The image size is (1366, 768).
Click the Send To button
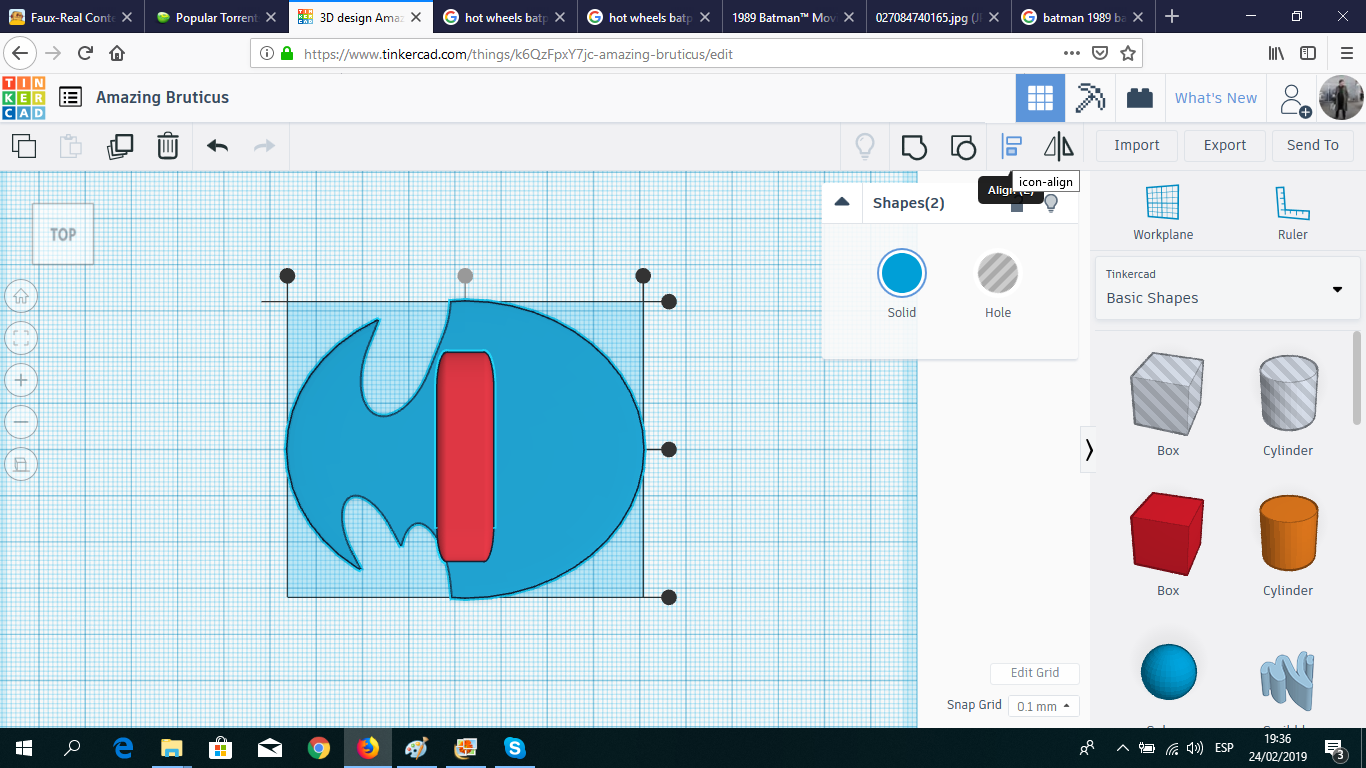point(1313,145)
